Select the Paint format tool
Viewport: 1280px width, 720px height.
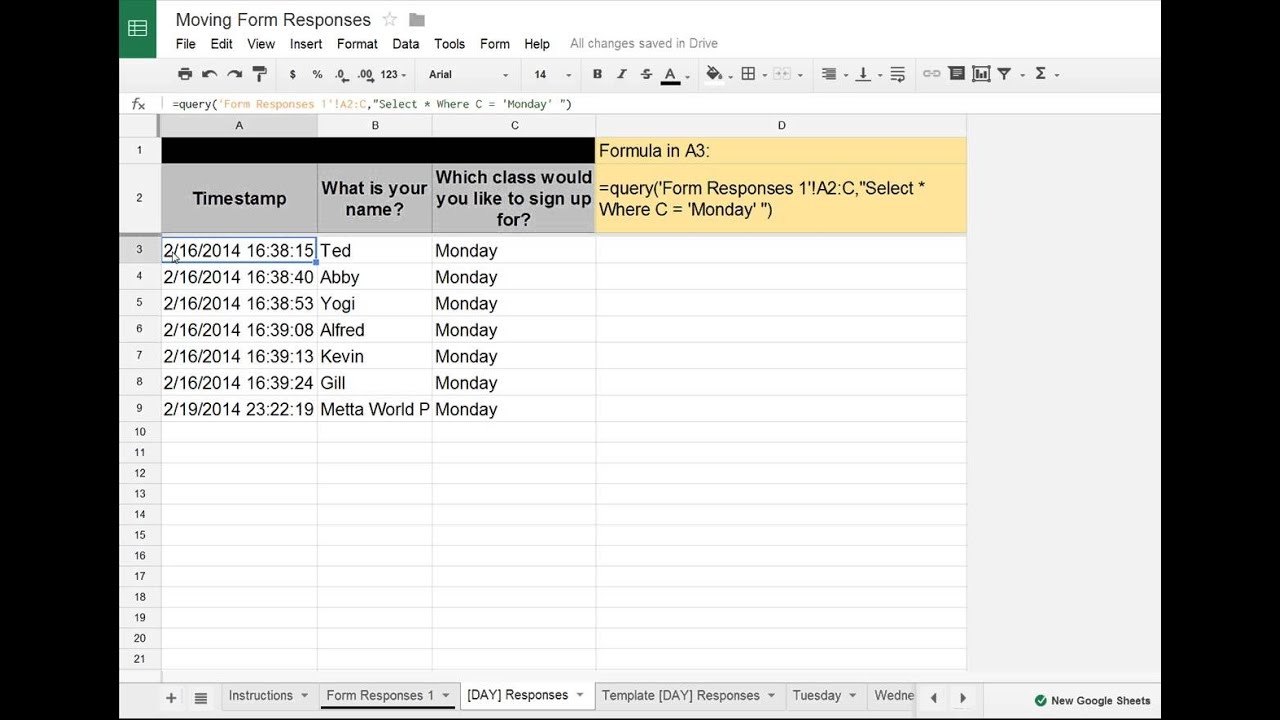pos(258,74)
